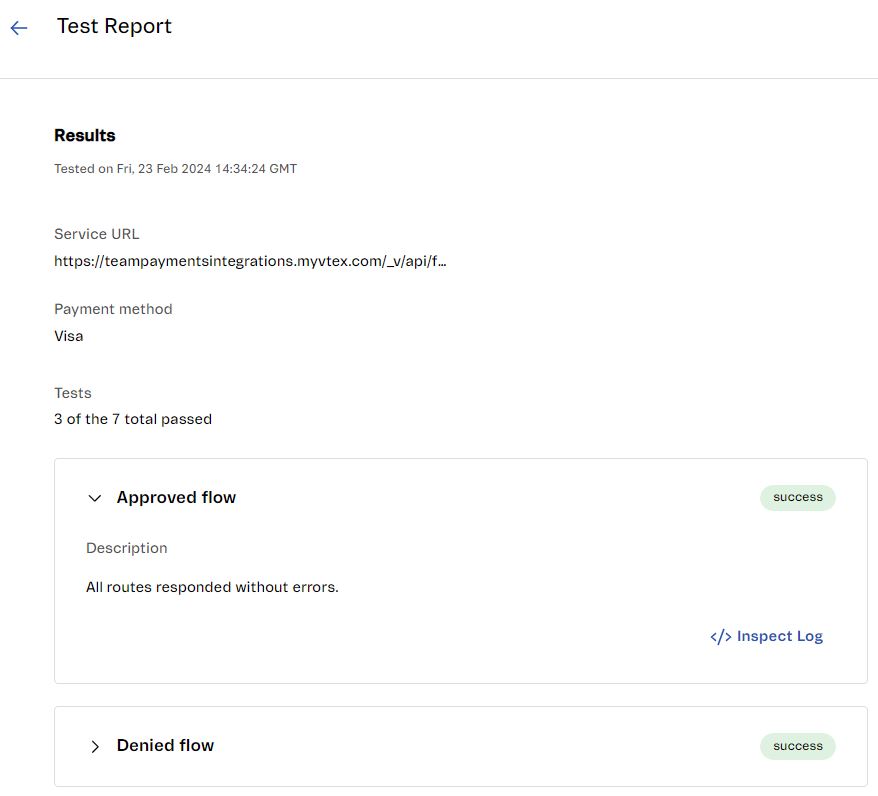Image resolution: width=878 pixels, height=796 pixels.
Task: Click the '3 of the 7 total passed' text
Action: tap(132, 419)
